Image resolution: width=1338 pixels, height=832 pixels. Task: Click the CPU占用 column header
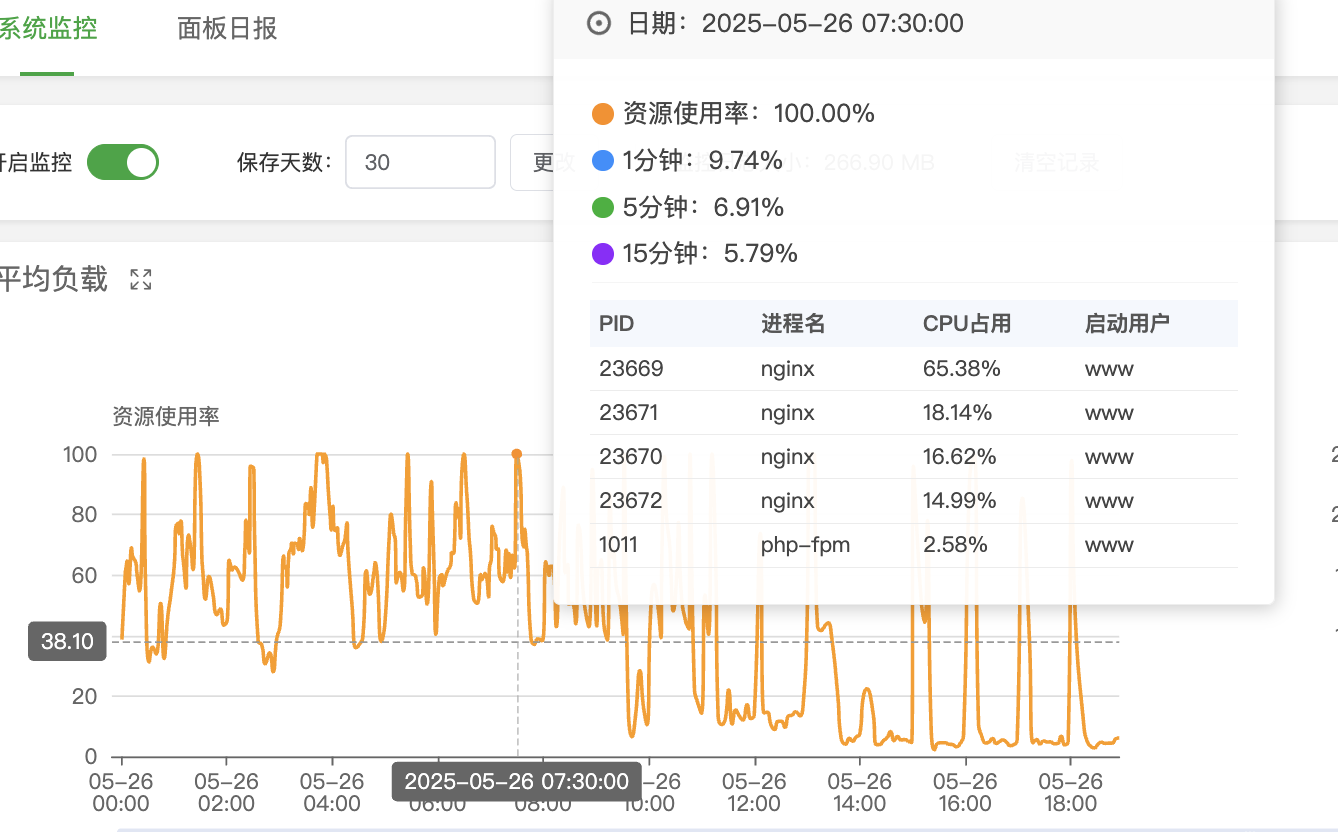[967, 323]
